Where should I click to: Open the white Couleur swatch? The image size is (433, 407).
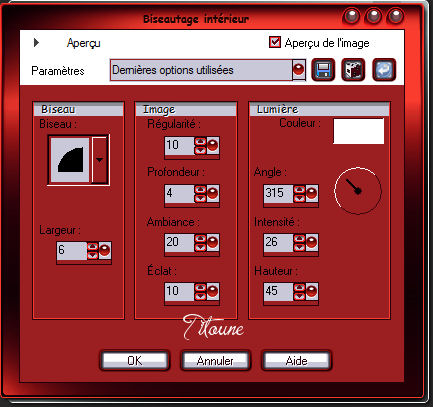click(359, 131)
